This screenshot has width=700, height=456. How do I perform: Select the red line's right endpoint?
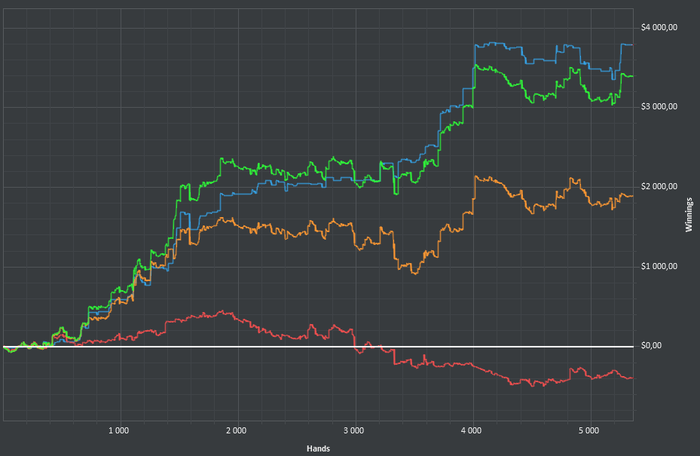[632, 378]
